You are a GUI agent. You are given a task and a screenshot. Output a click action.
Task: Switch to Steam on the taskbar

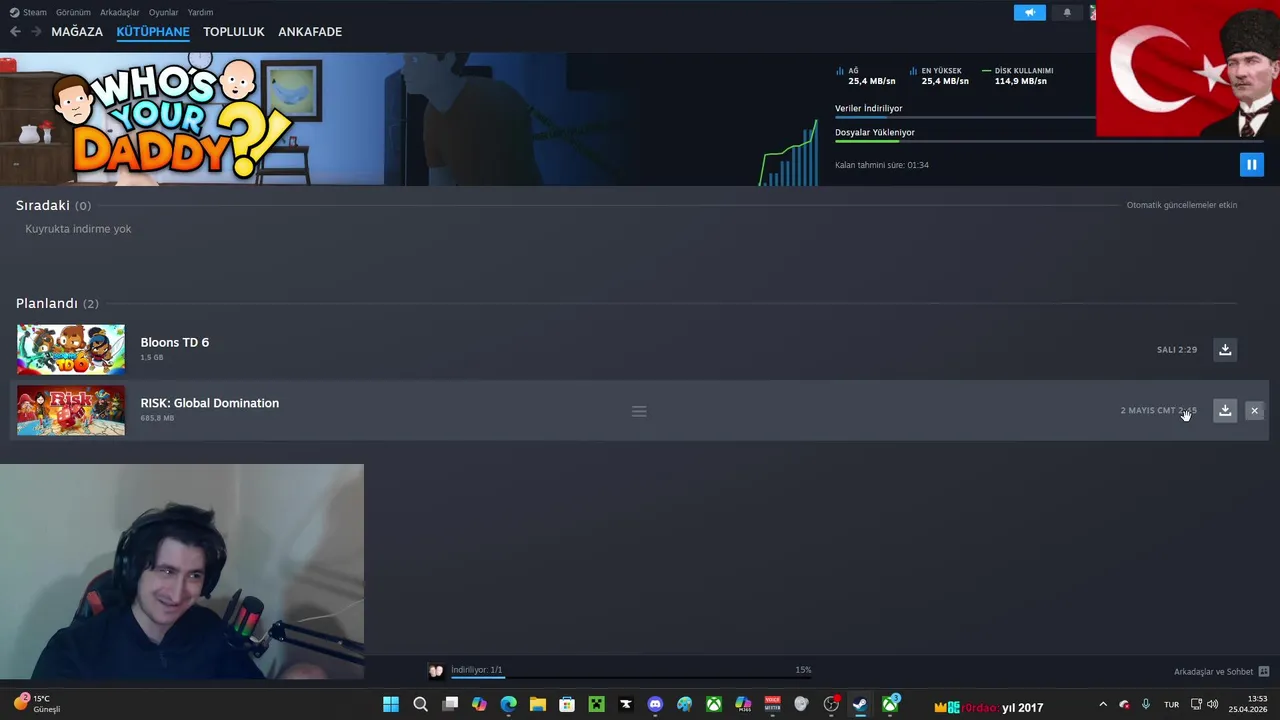pos(860,704)
